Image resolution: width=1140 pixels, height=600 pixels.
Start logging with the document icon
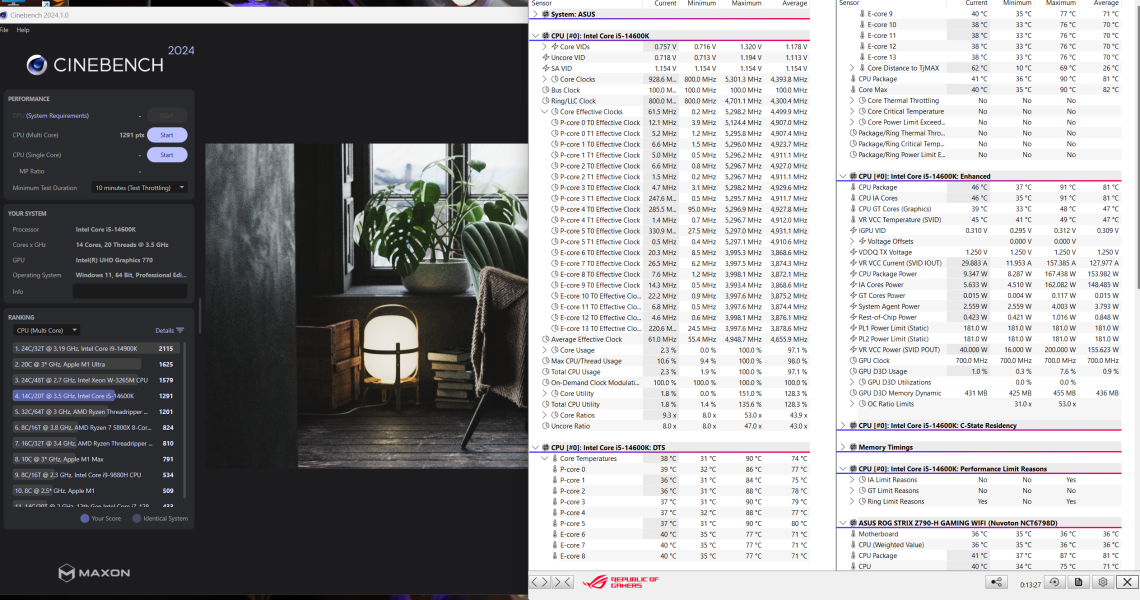(1078, 582)
